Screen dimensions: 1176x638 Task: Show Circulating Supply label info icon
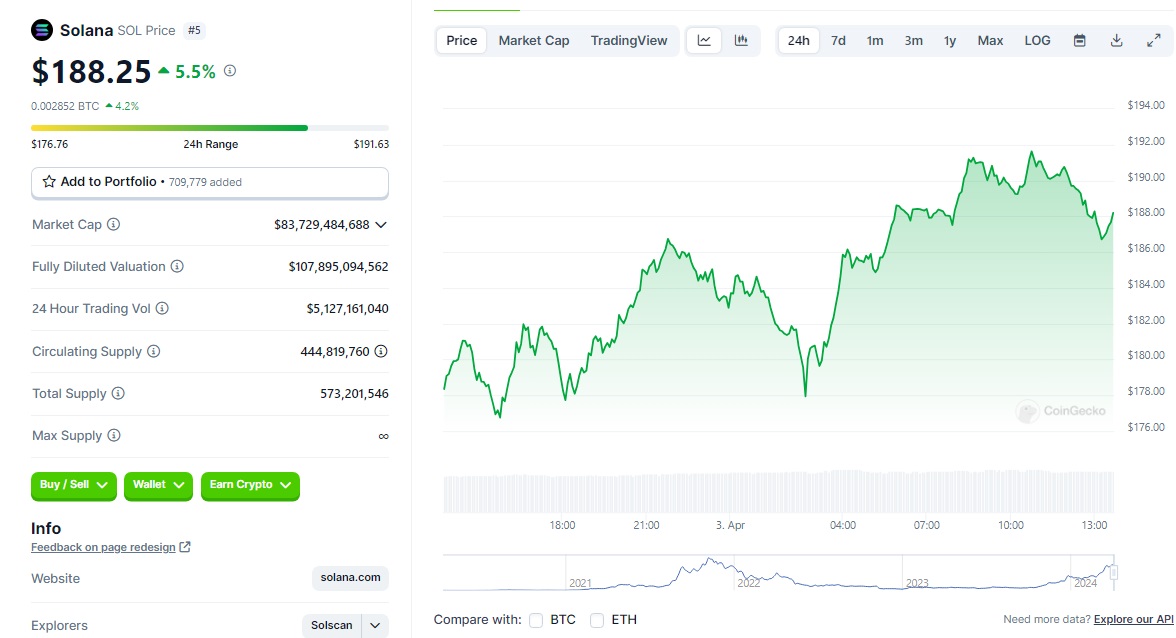click(x=154, y=351)
